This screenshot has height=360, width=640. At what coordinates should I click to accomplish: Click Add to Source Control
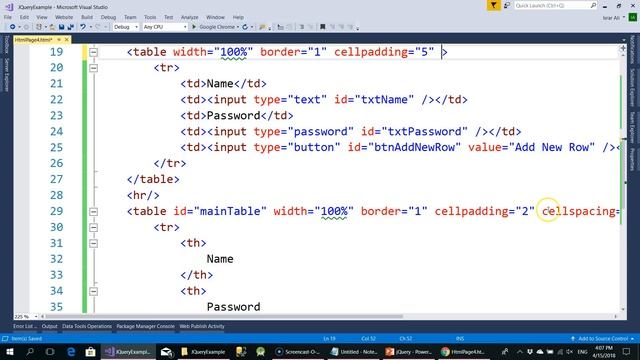(602, 339)
